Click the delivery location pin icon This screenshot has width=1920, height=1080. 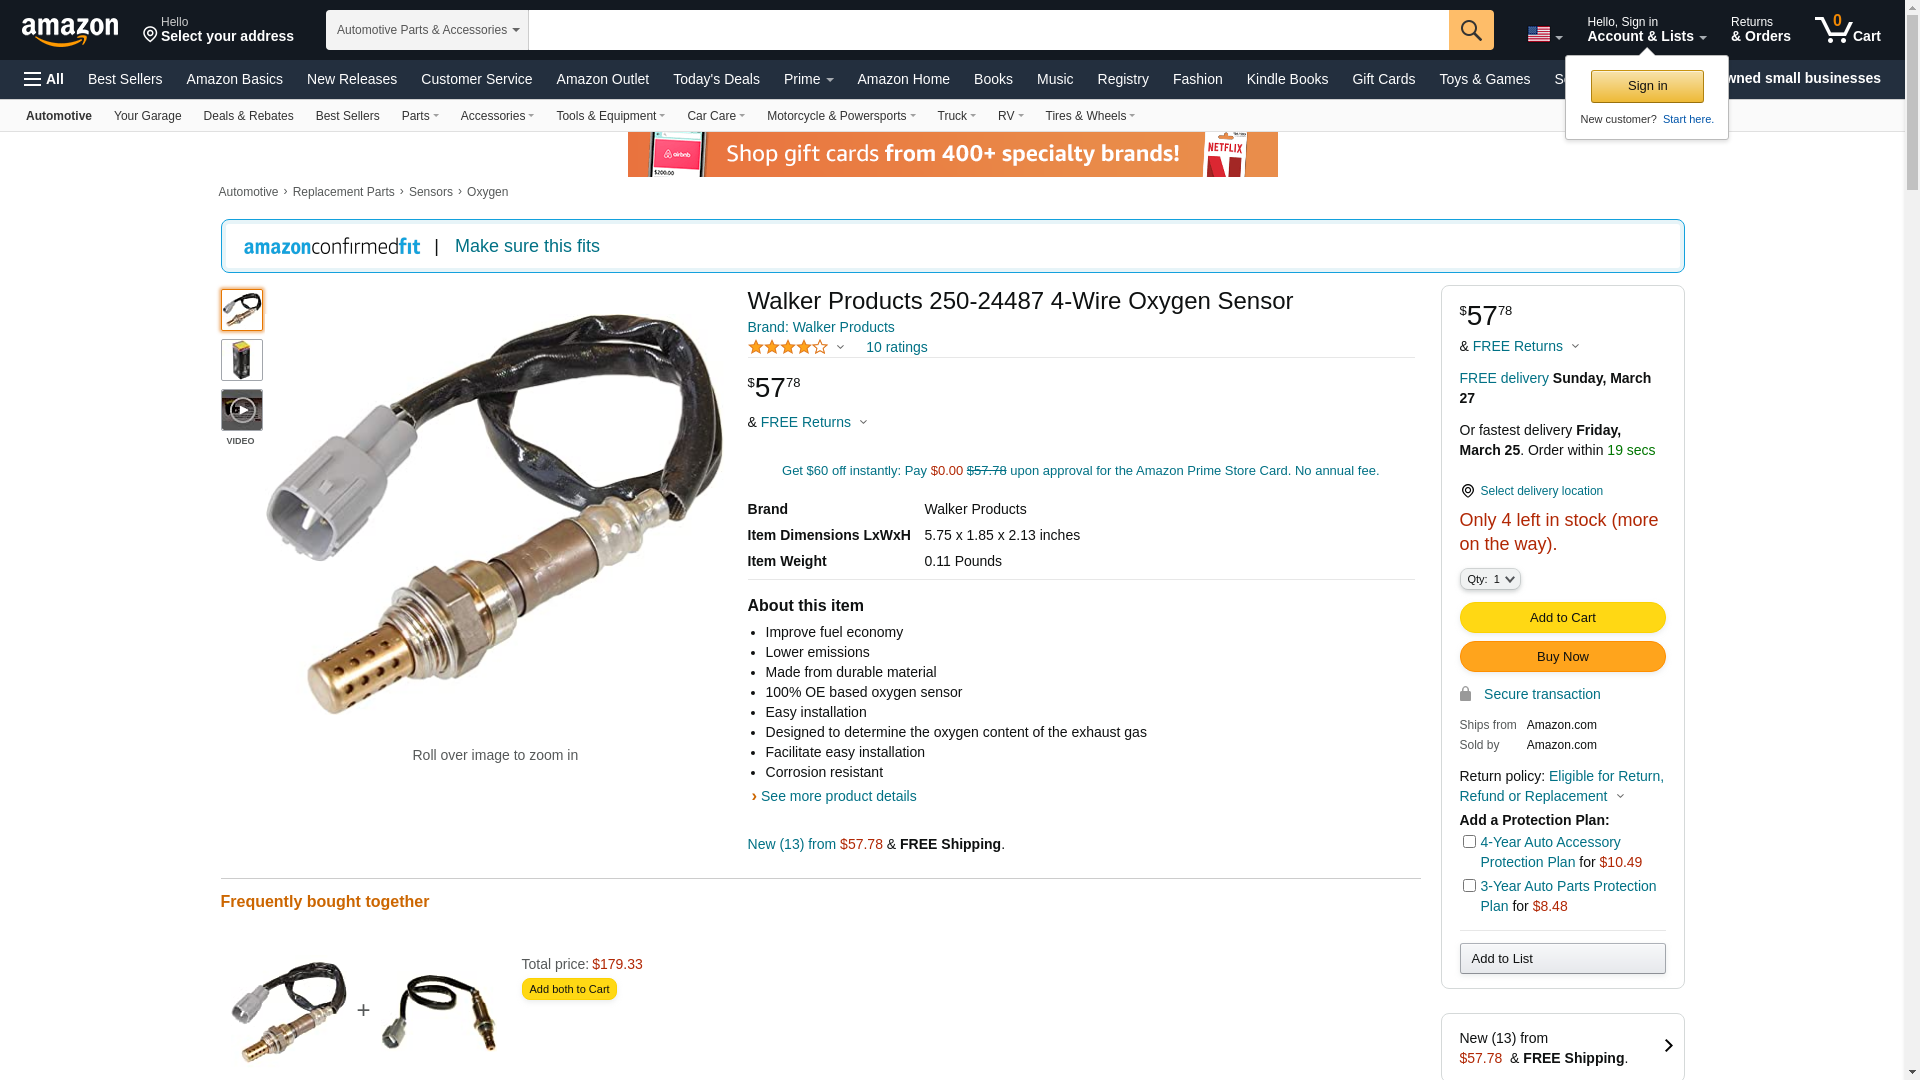click(x=1467, y=491)
